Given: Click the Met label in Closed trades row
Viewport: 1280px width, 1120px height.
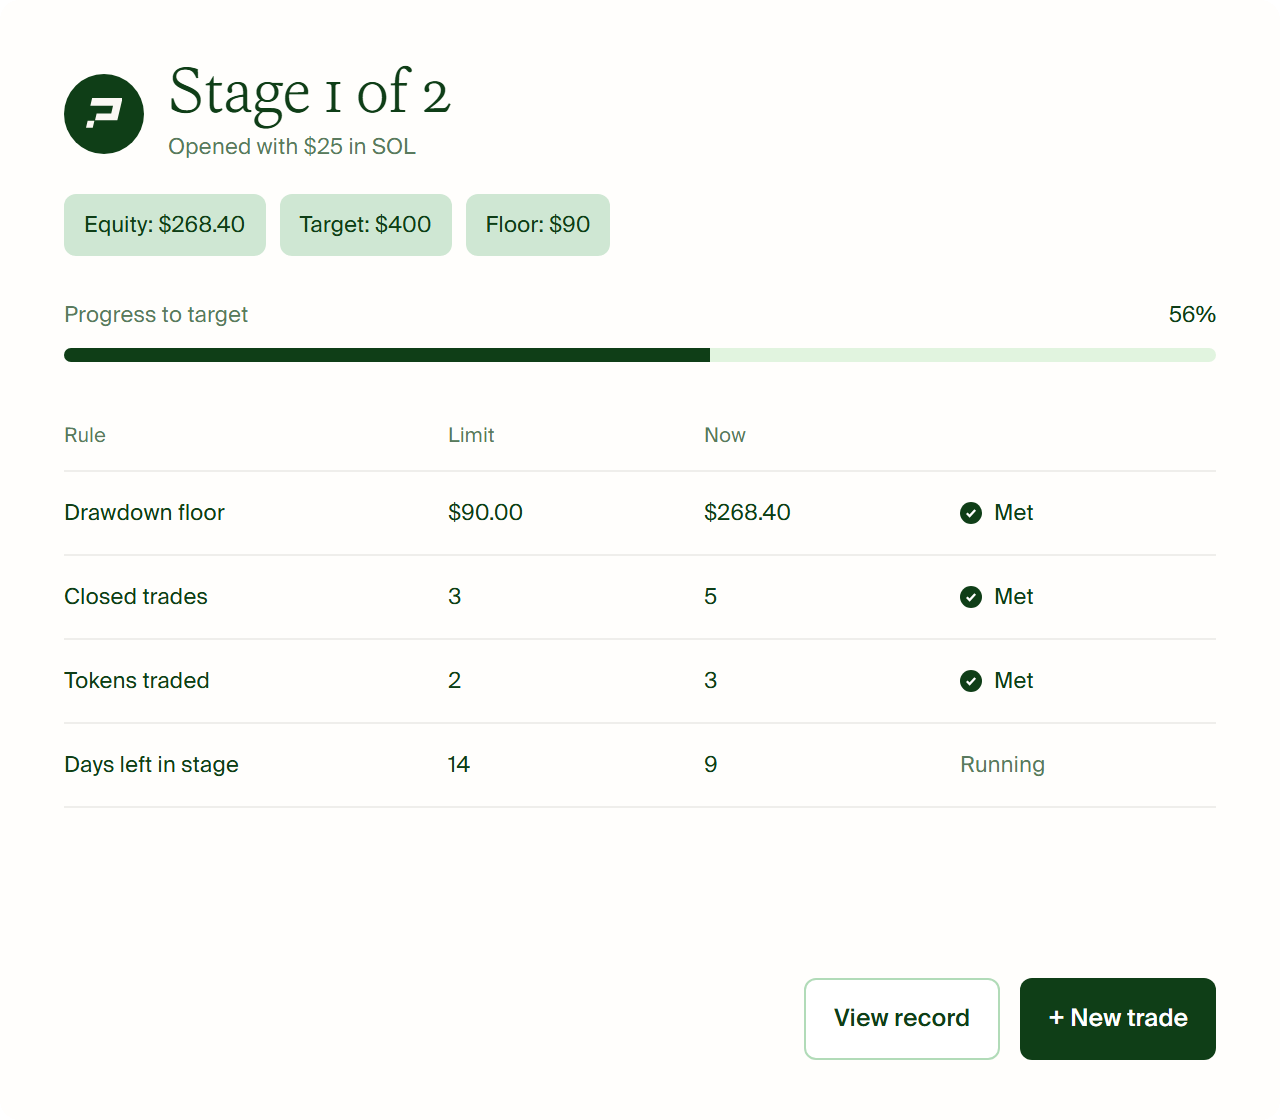Looking at the screenshot, I should point(1014,597).
